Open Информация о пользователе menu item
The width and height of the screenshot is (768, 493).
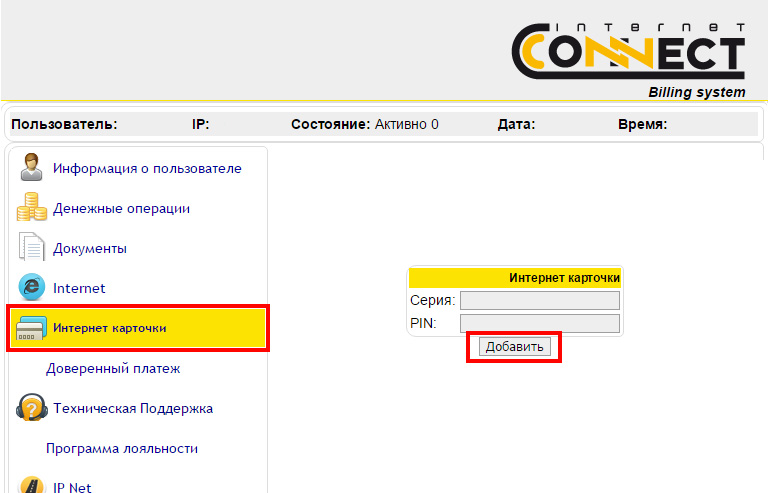pyautogui.click(x=147, y=168)
